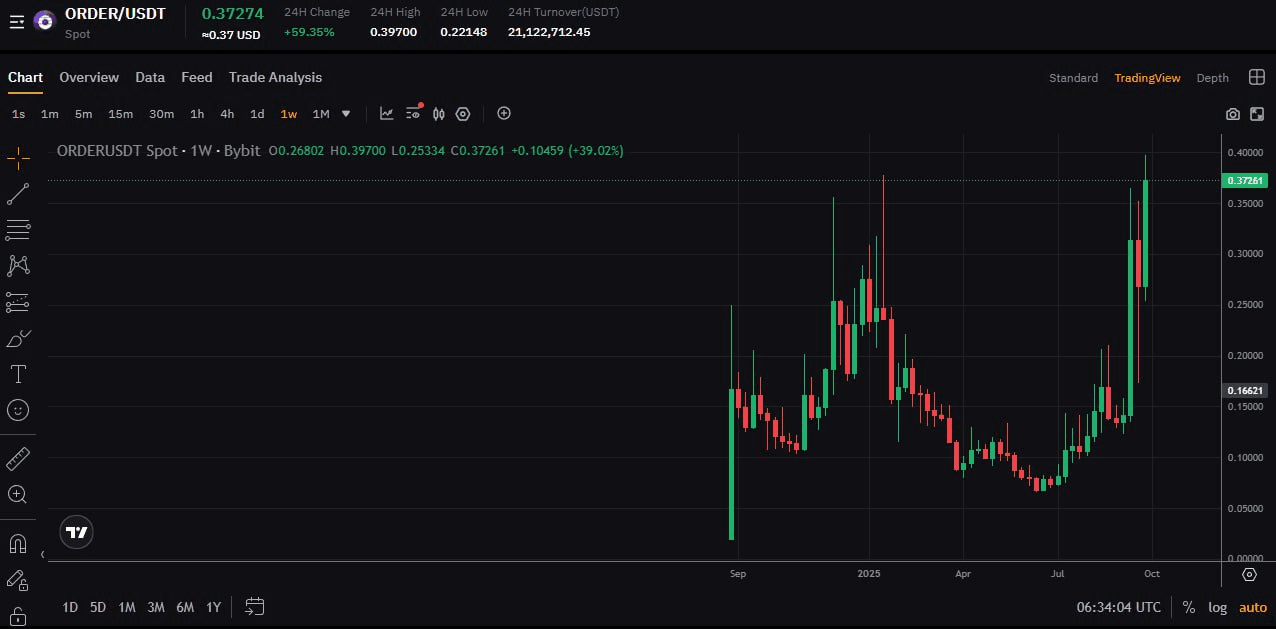Collapse the drawing toolbar with small arrow

coord(42,554)
